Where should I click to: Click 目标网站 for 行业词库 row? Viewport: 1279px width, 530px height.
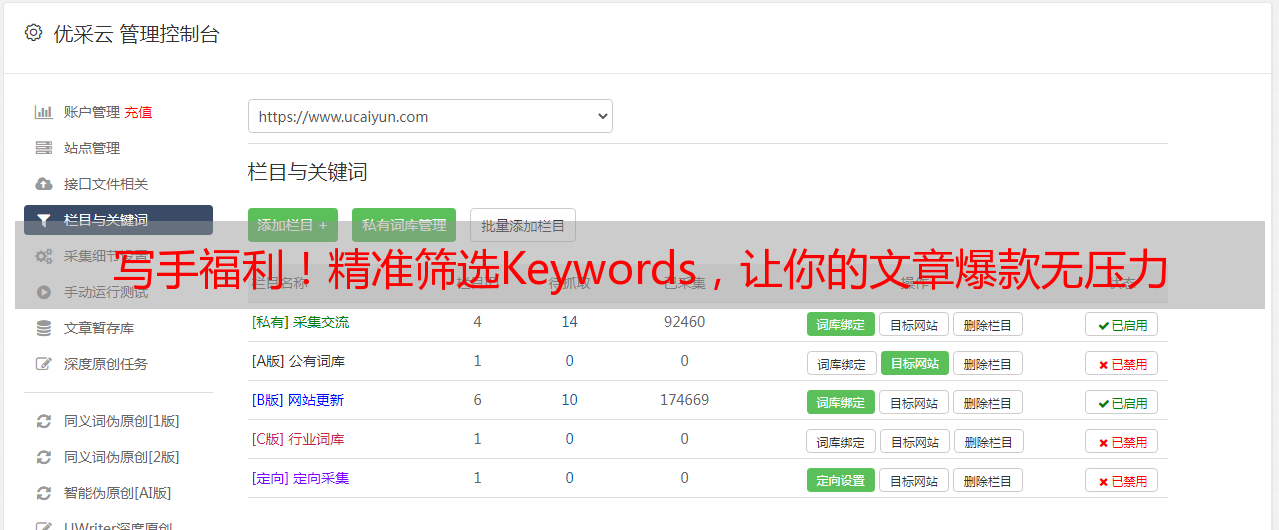click(915, 441)
